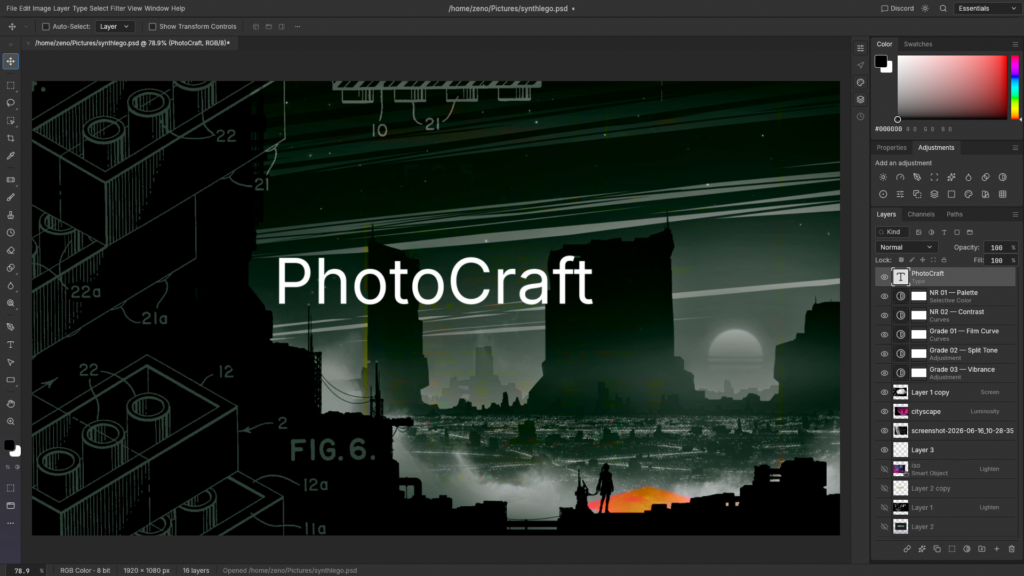This screenshot has height=576, width=1024.
Task: Hide the Grade 01 — Film Curve layer
Action: pyautogui.click(x=884, y=335)
